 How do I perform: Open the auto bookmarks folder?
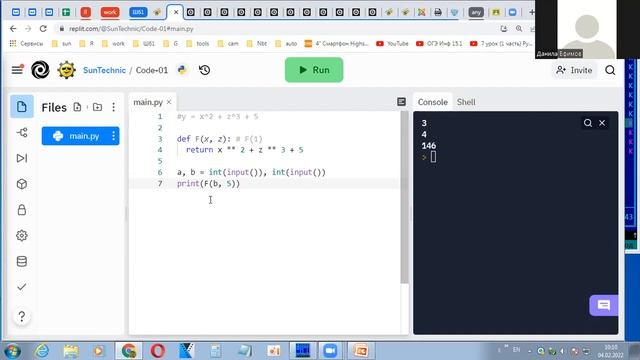286,43
